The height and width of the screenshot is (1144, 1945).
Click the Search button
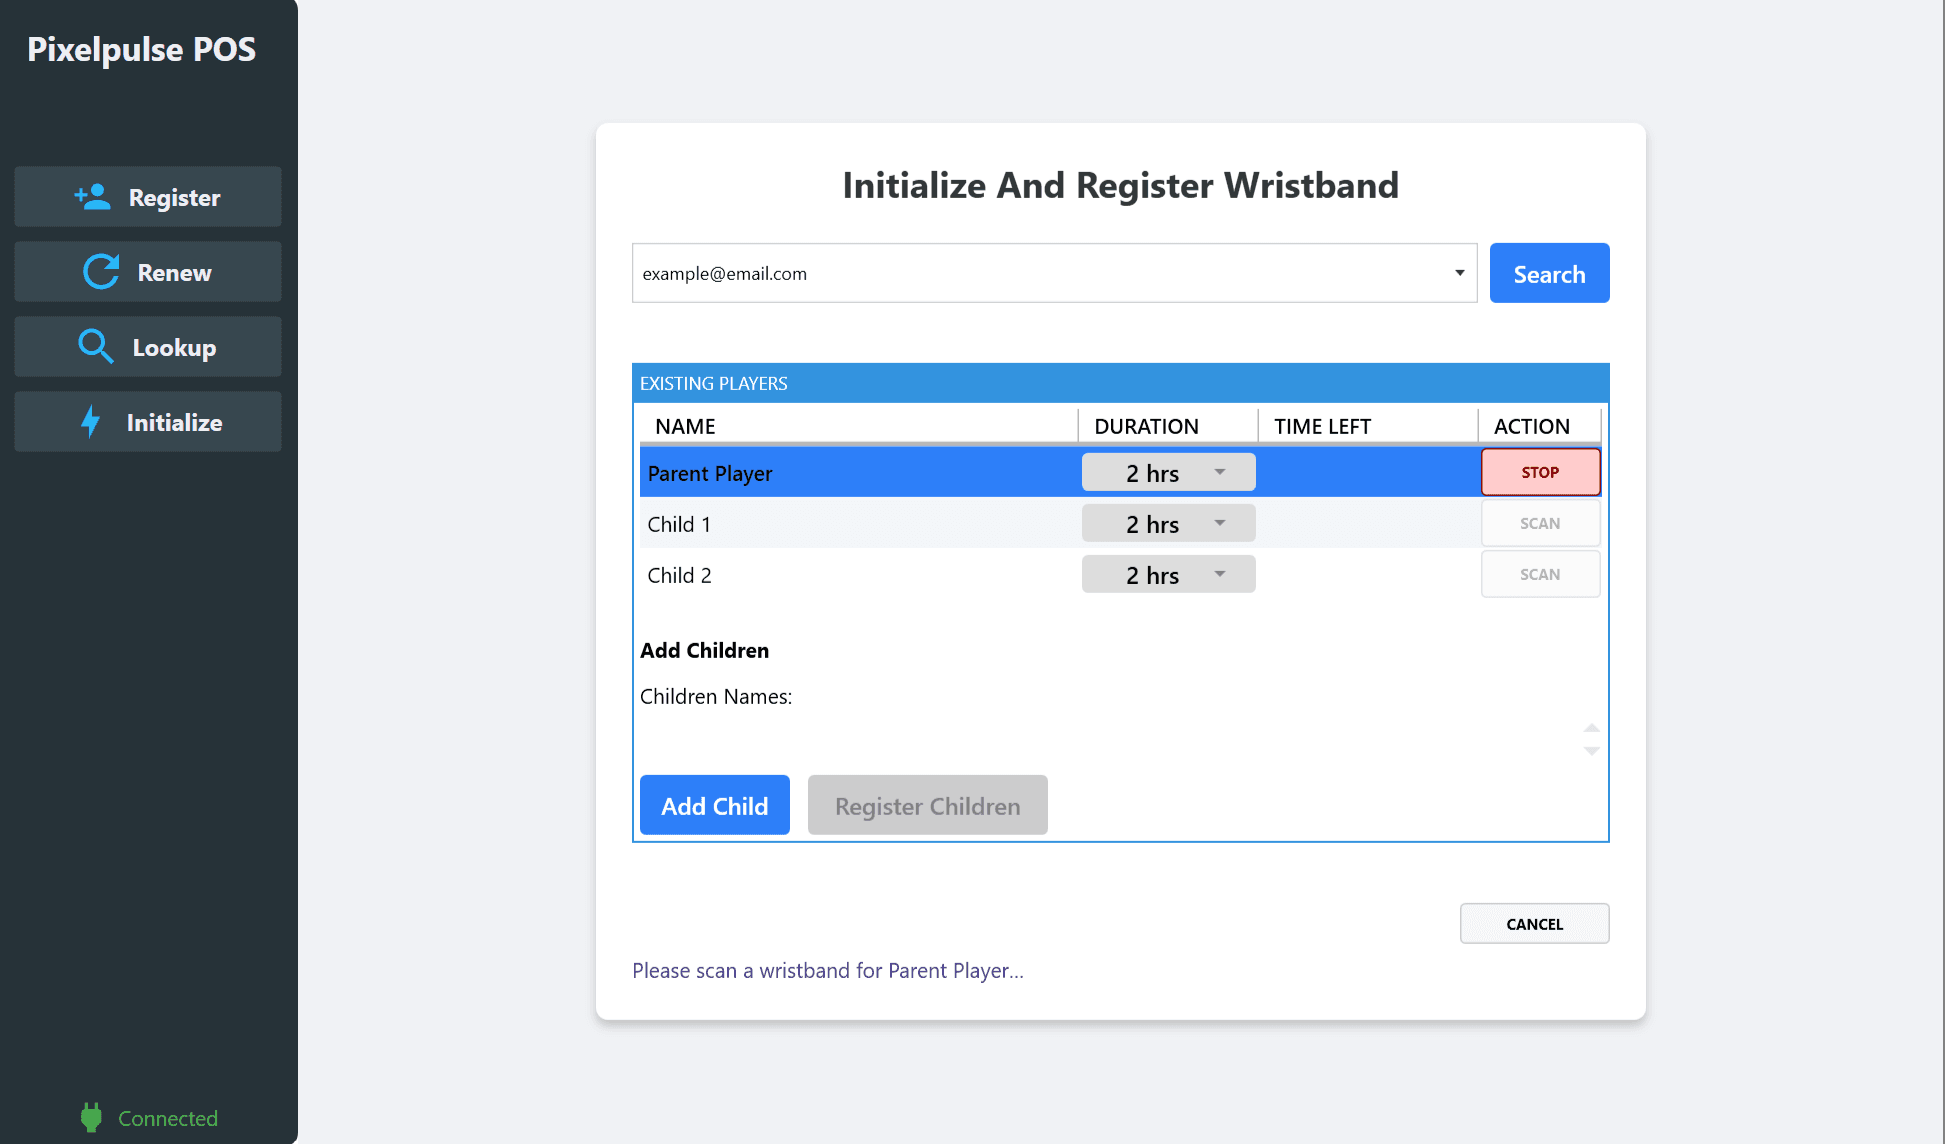(x=1548, y=272)
